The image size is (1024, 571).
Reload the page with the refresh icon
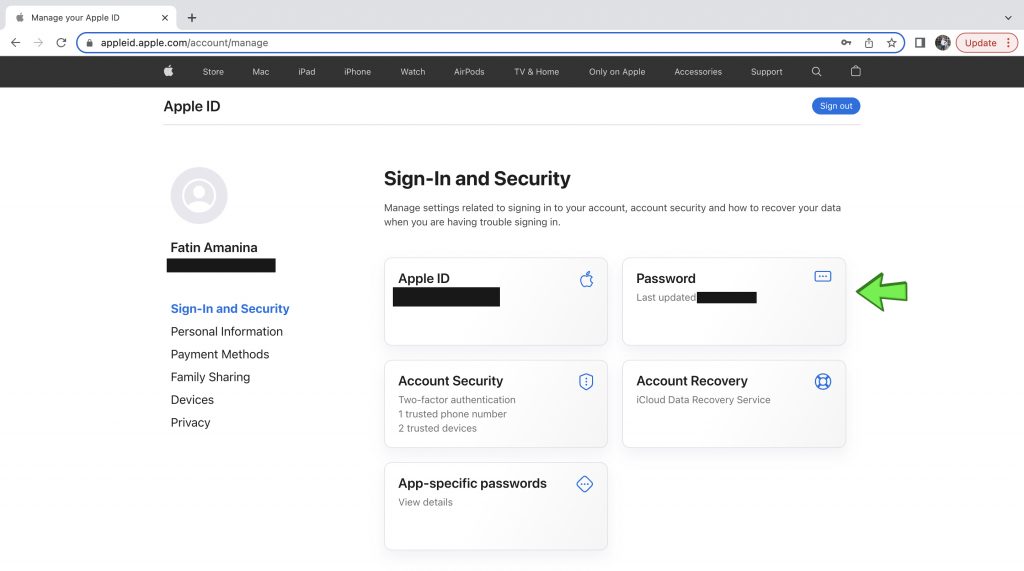pos(61,42)
